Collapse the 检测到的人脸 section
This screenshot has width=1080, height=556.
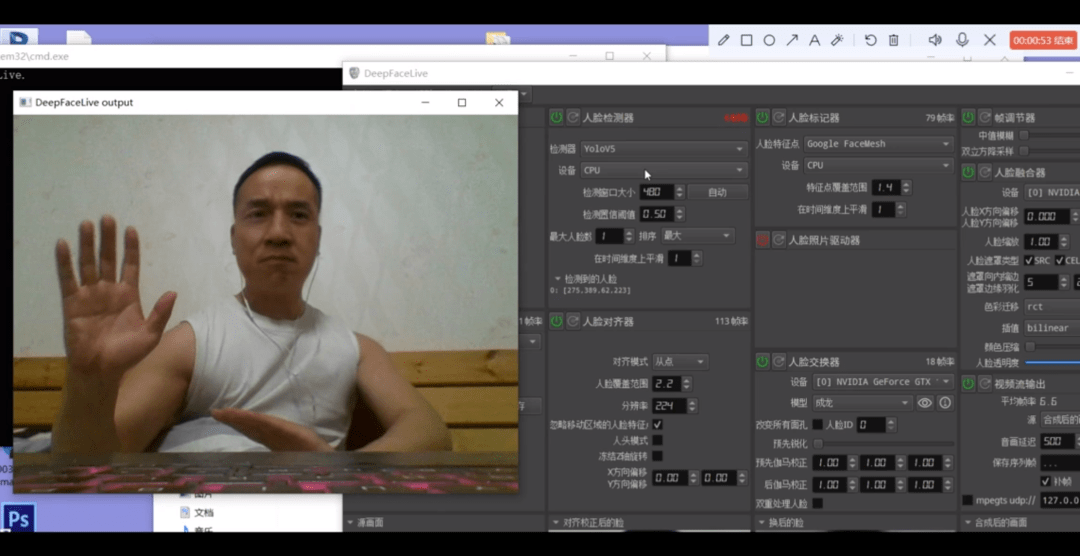click(558, 279)
